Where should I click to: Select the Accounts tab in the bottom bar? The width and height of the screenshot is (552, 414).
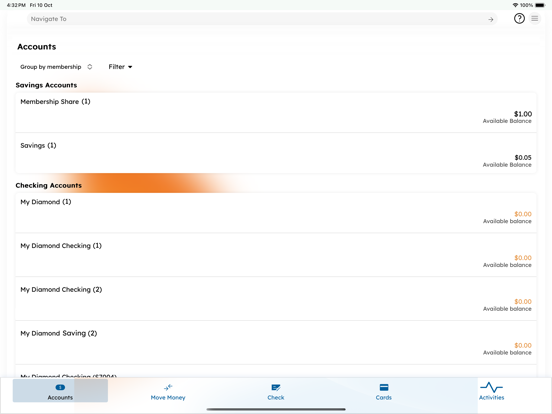(x=60, y=391)
